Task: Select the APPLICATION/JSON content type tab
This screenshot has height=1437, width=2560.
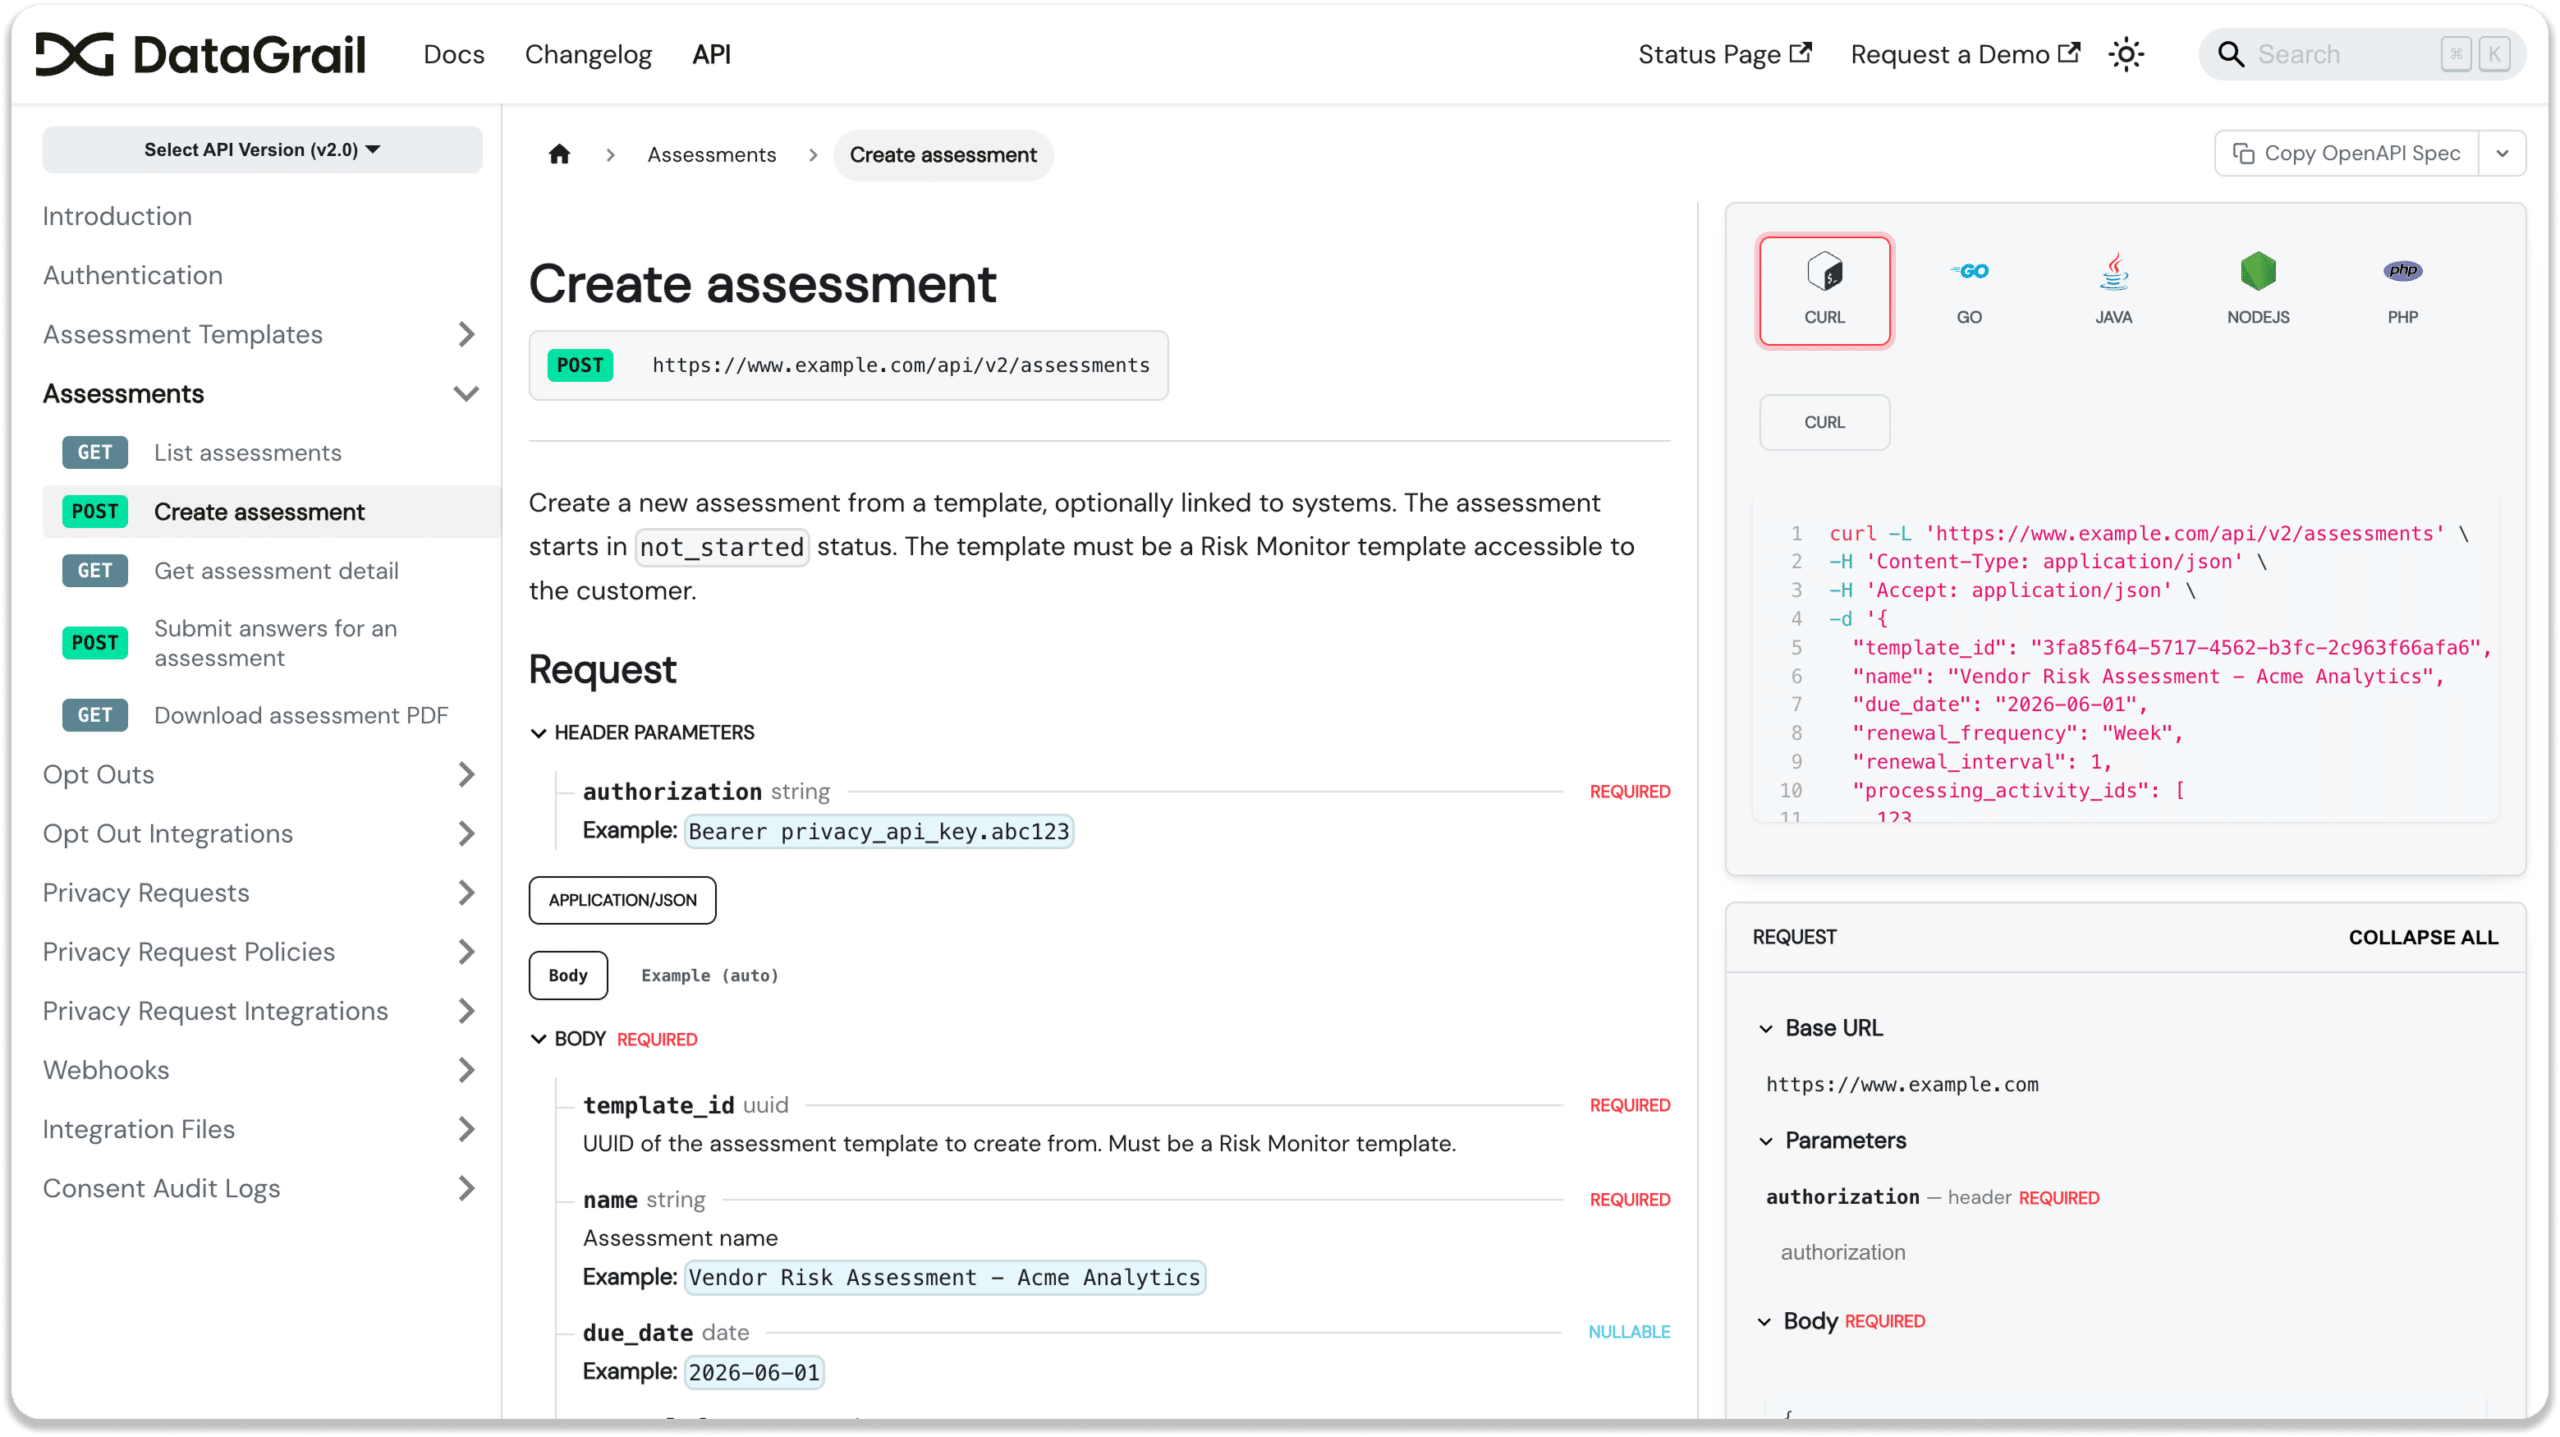Action: click(622, 900)
